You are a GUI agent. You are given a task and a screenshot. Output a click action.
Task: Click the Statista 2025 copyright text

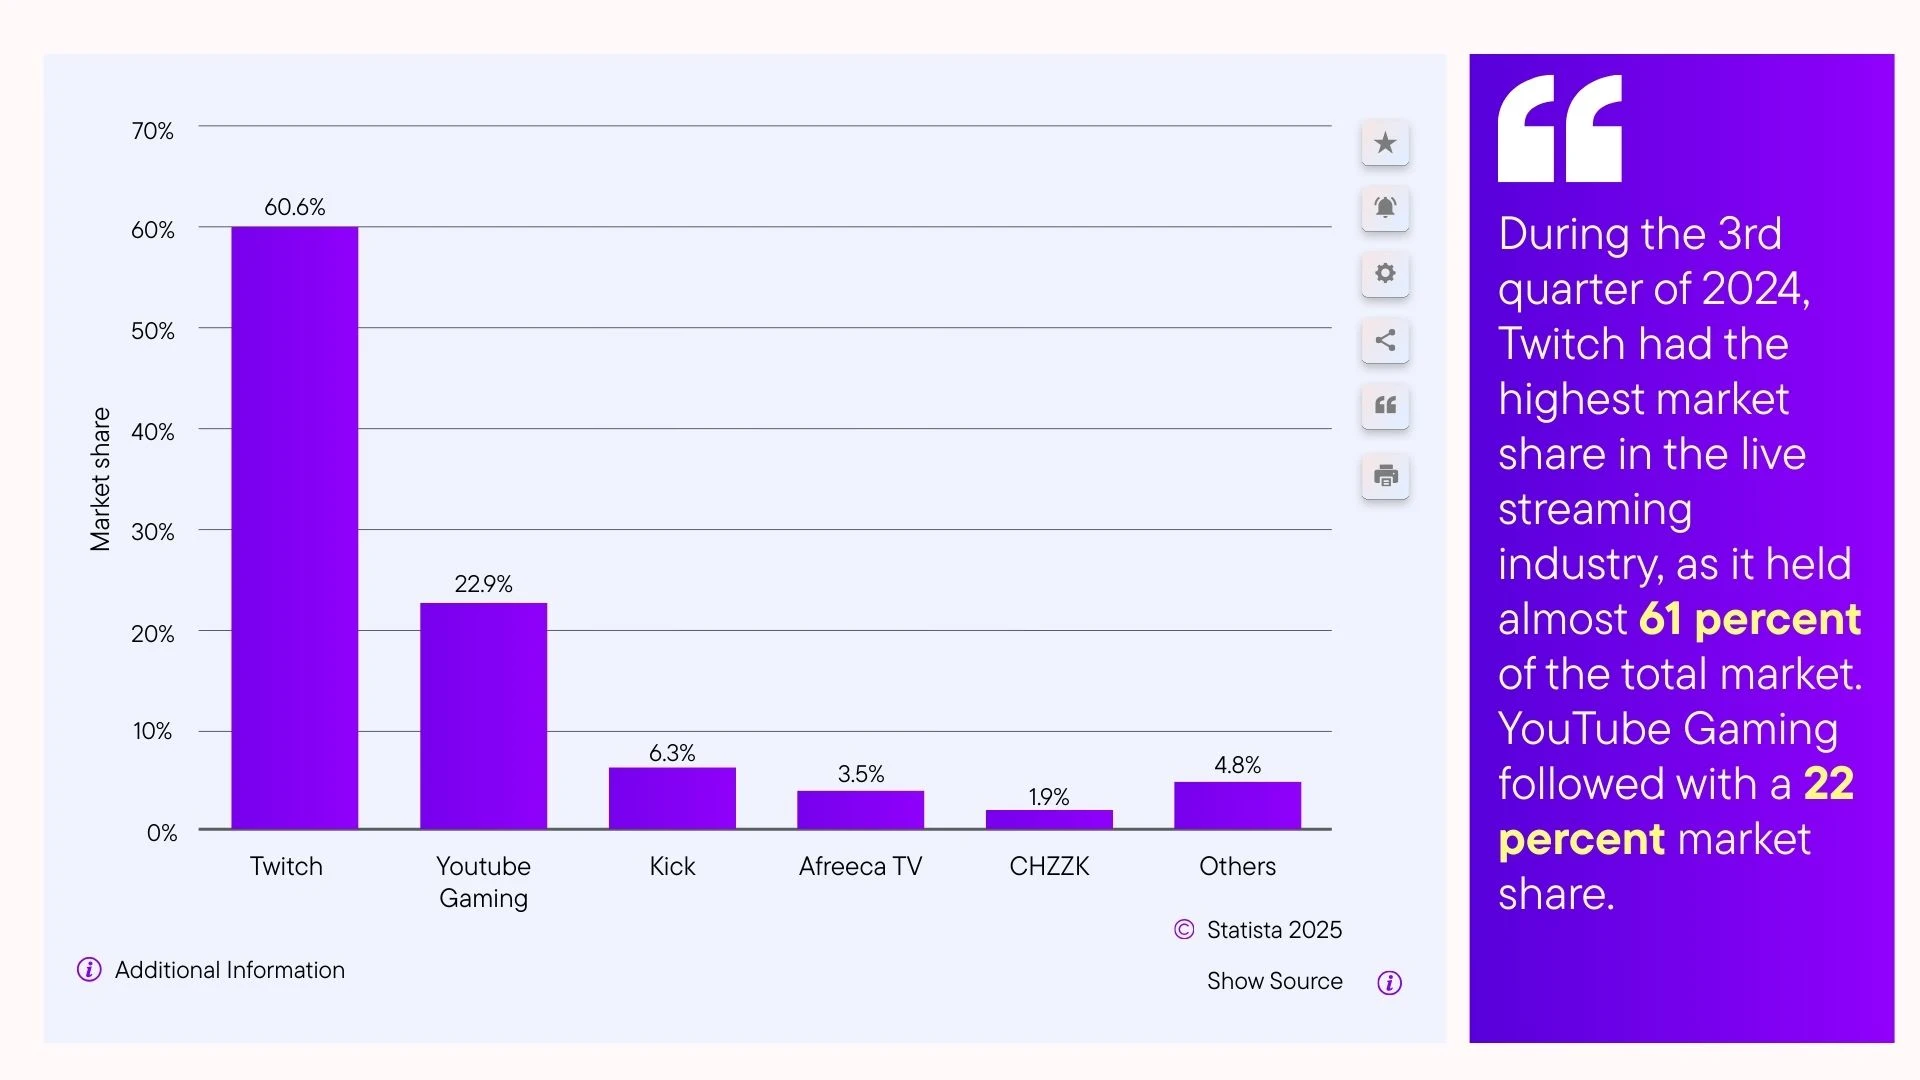1274,930
